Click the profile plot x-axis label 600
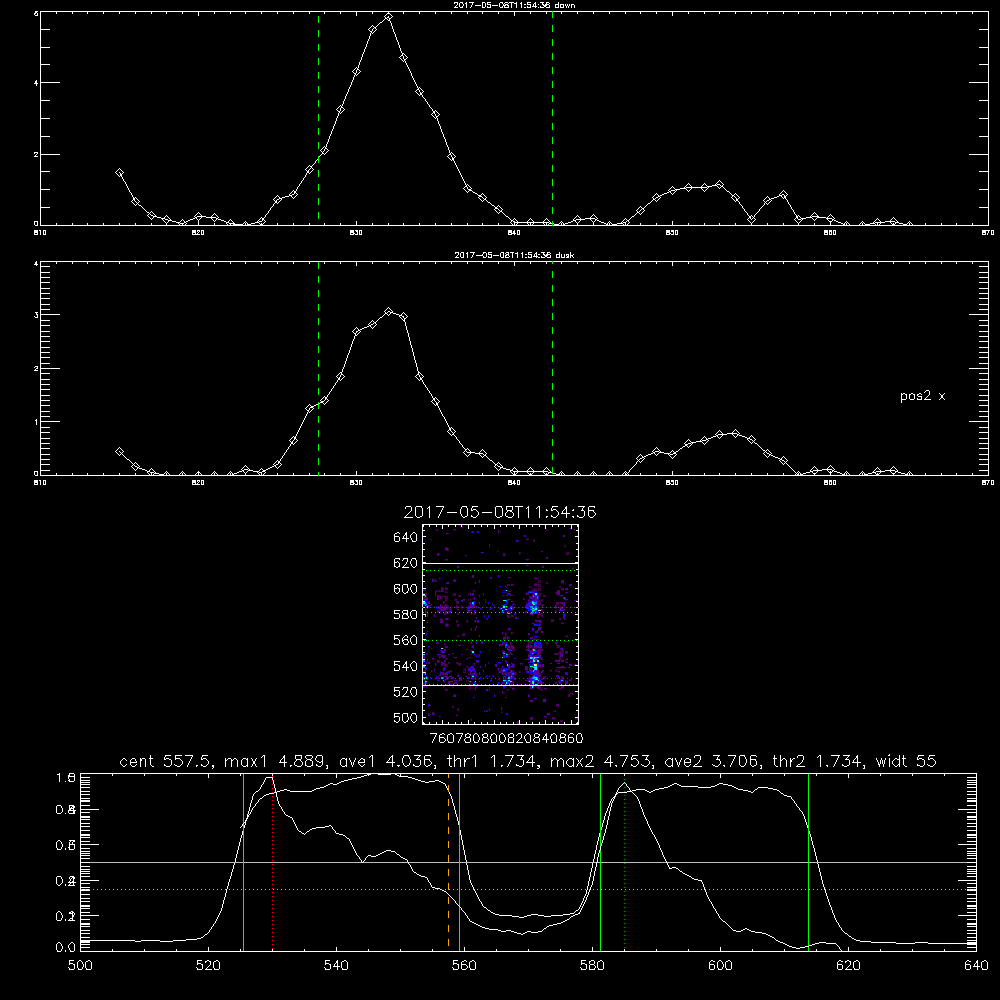This screenshot has width=1000, height=1000. tap(720, 966)
